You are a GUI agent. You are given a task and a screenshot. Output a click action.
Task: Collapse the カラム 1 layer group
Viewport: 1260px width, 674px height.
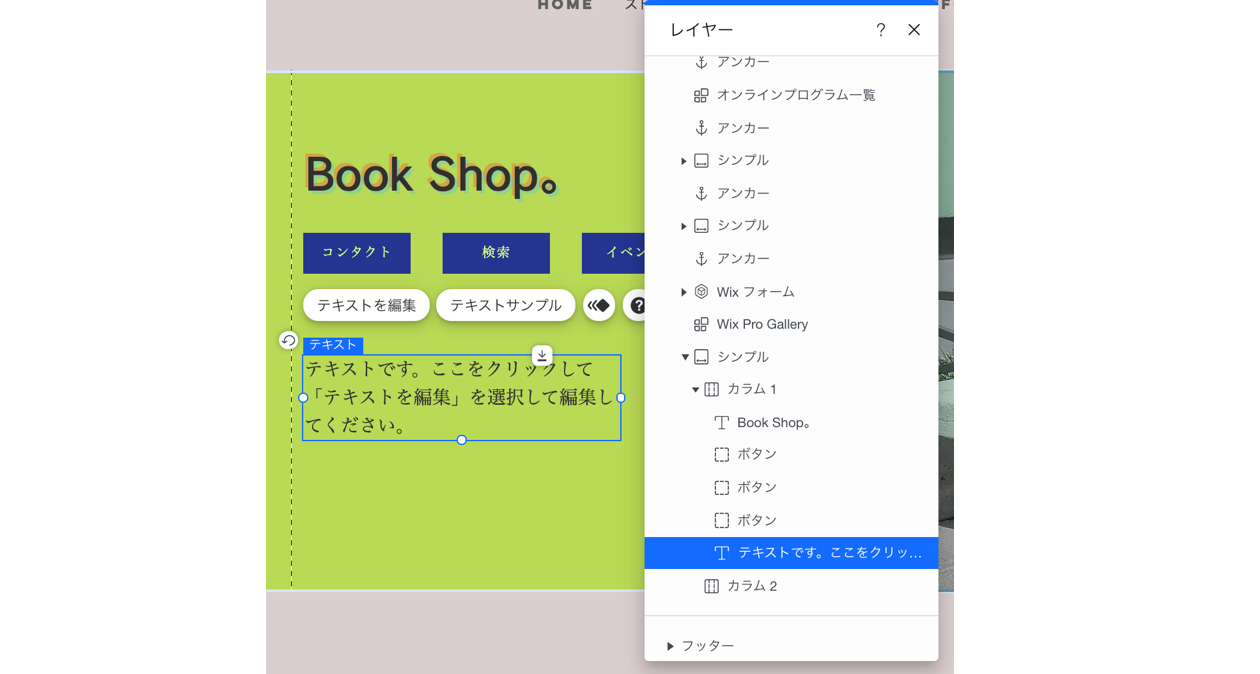click(694, 389)
